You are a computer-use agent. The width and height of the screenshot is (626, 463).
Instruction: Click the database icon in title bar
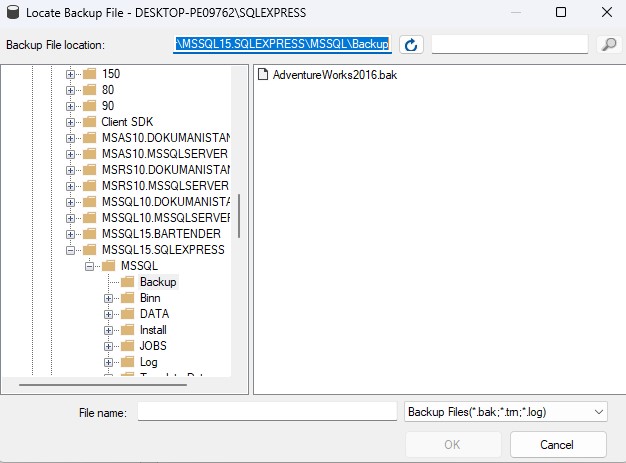click(13, 12)
